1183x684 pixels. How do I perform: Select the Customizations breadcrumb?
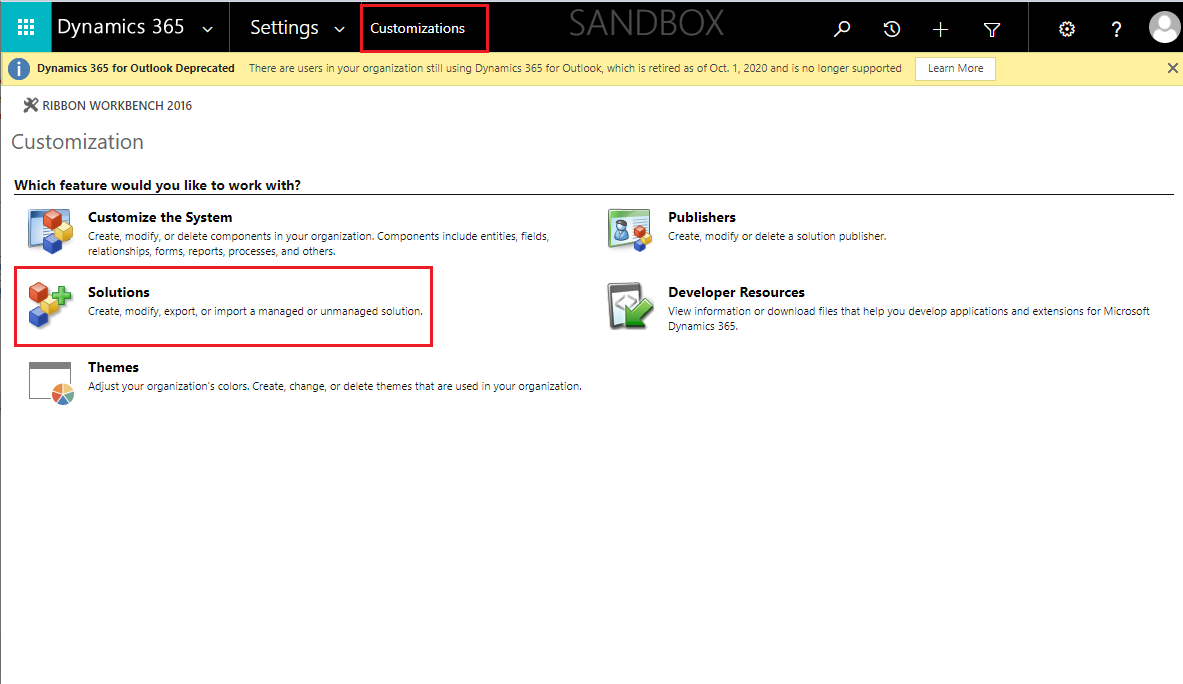417,29
